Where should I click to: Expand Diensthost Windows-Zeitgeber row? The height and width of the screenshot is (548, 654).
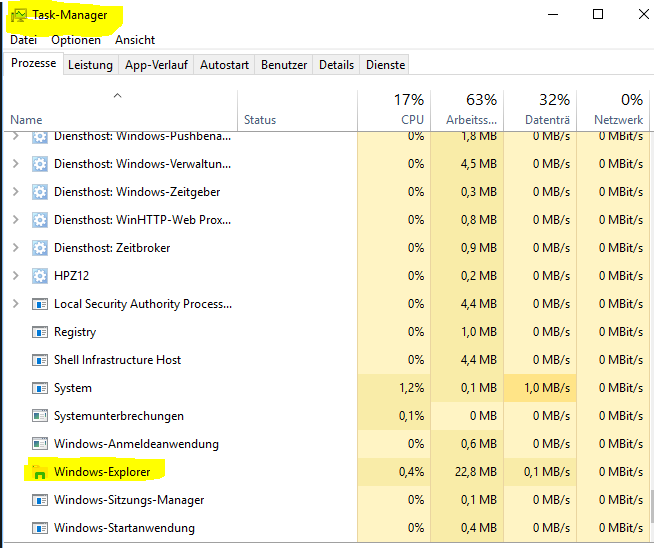point(16,191)
